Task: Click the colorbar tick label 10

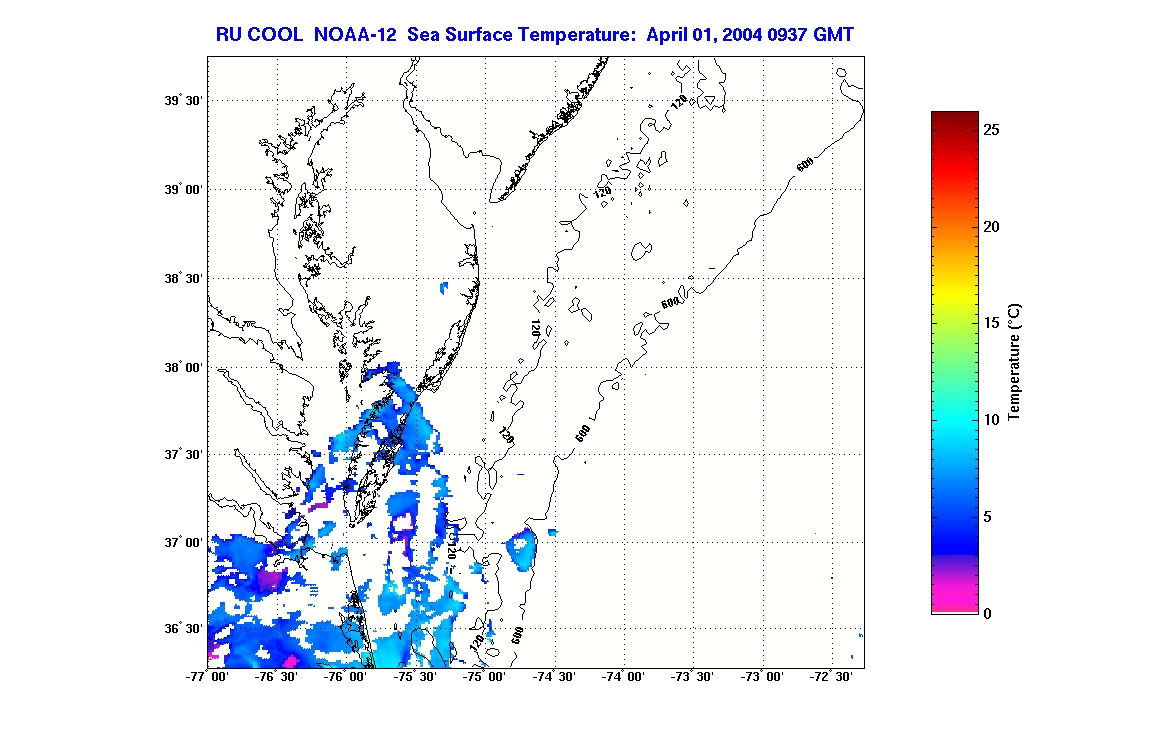Action: [992, 420]
